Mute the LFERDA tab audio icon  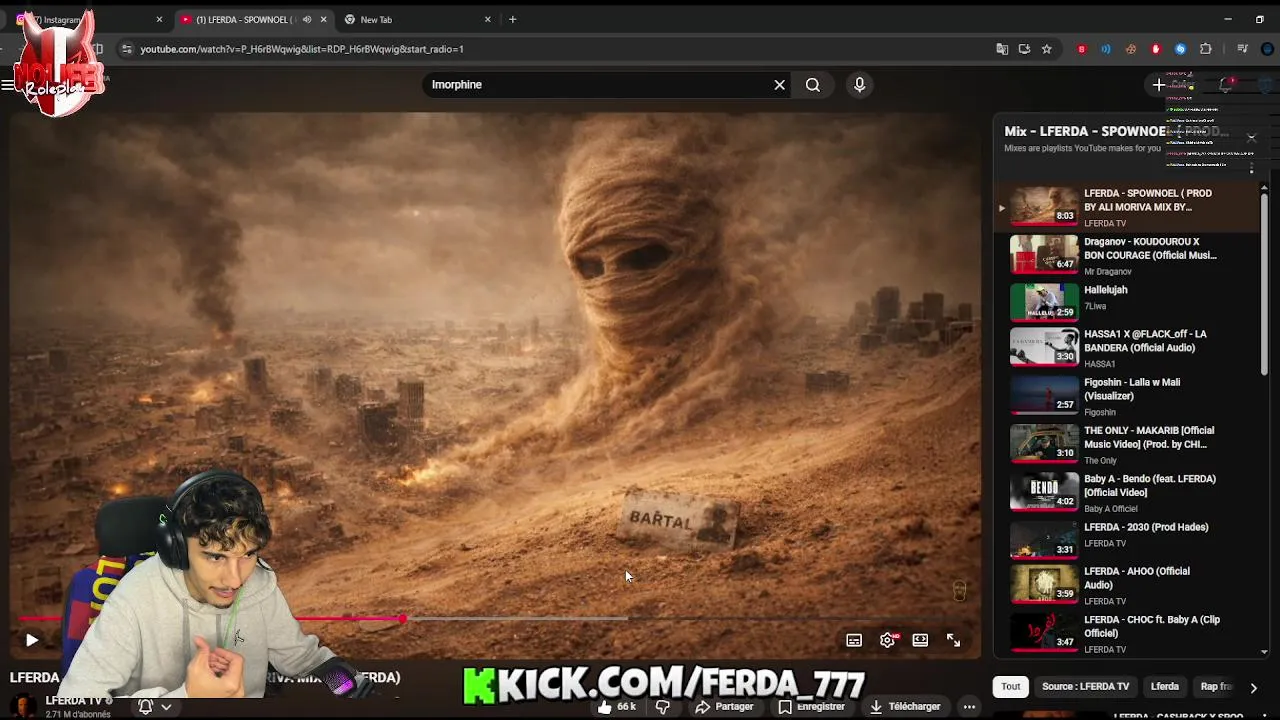307,19
